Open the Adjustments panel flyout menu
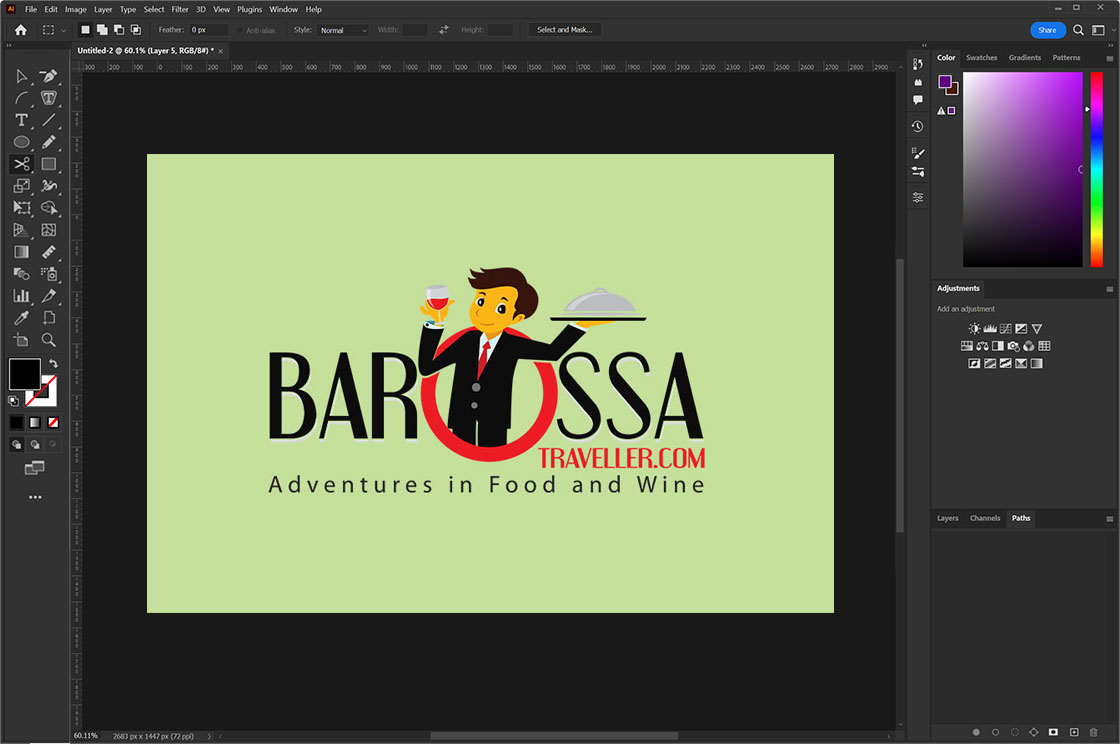The width and height of the screenshot is (1120, 744). pos(1109,289)
